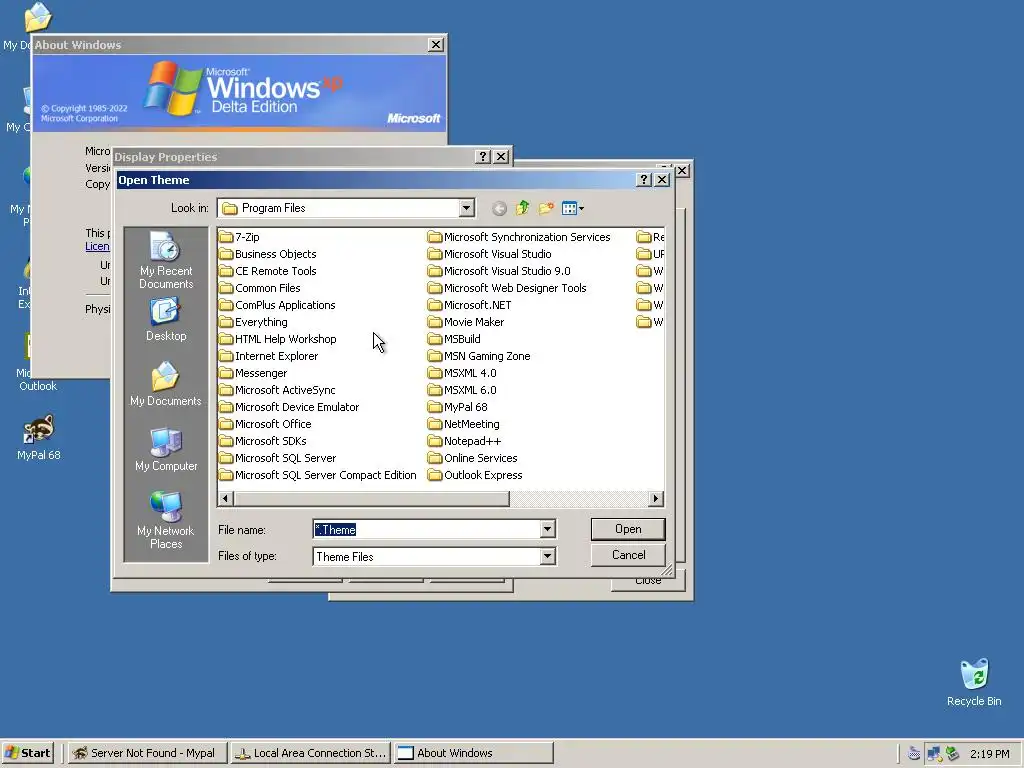
Task: Select the NetMeeting folder
Action: pos(464,424)
